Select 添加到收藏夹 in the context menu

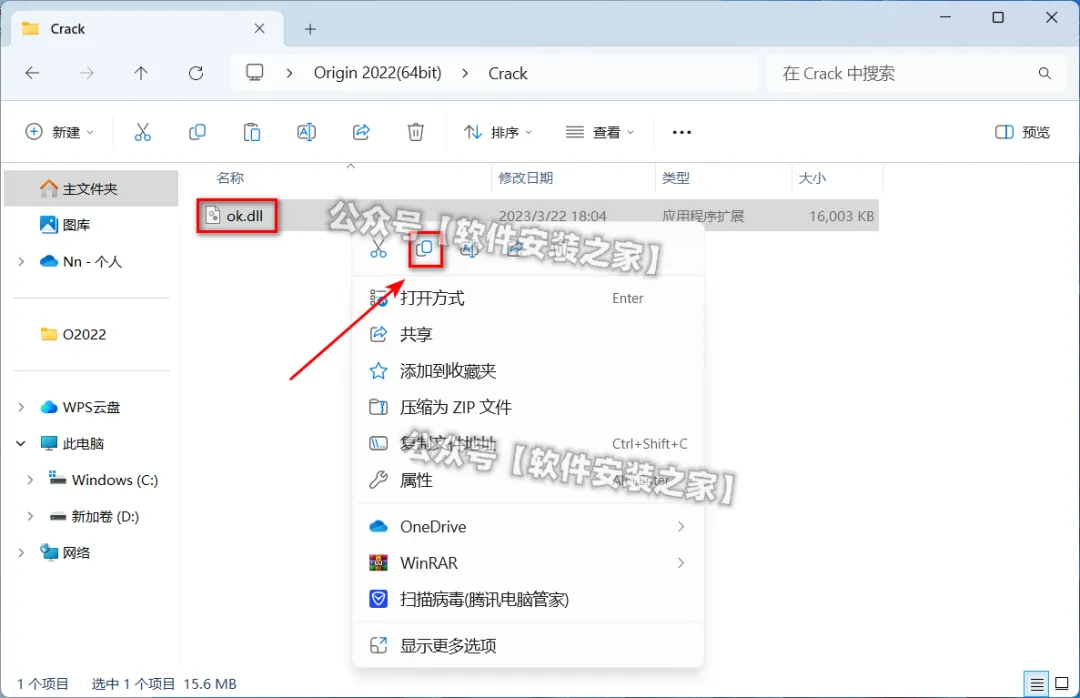528,371
